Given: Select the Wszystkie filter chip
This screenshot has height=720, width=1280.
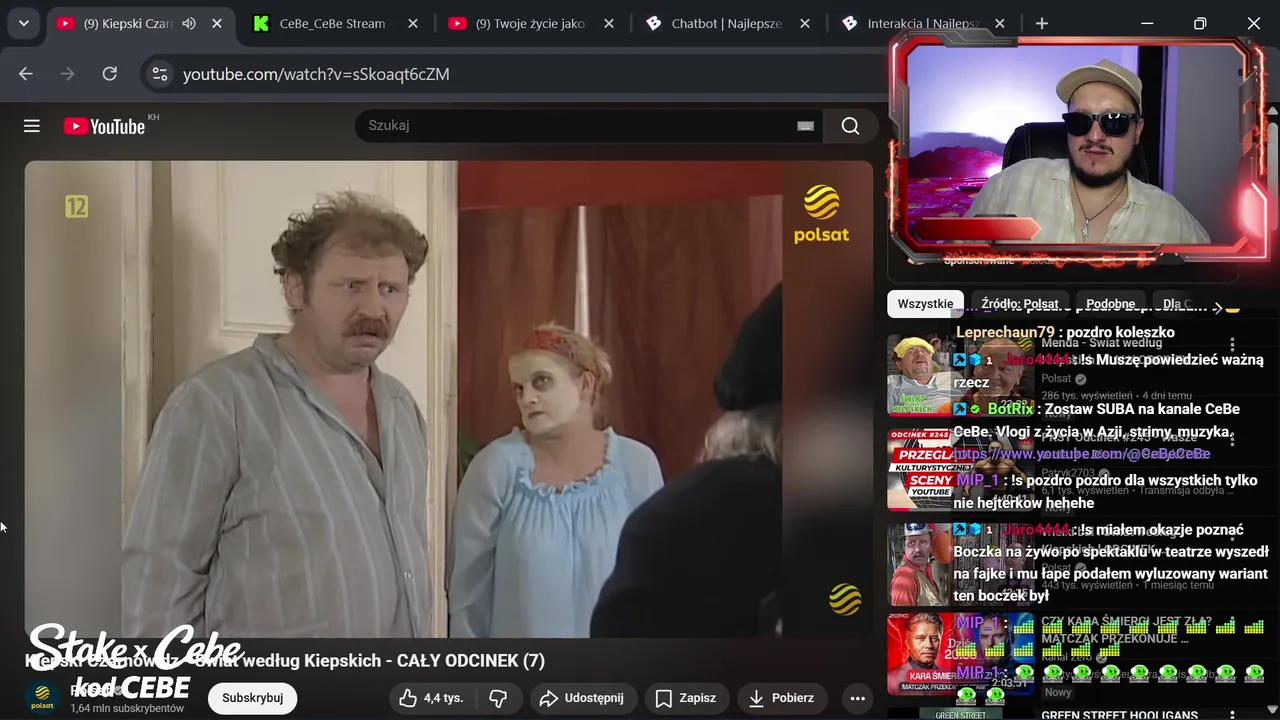Looking at the screenshot, I should click(x=925, y=304).
